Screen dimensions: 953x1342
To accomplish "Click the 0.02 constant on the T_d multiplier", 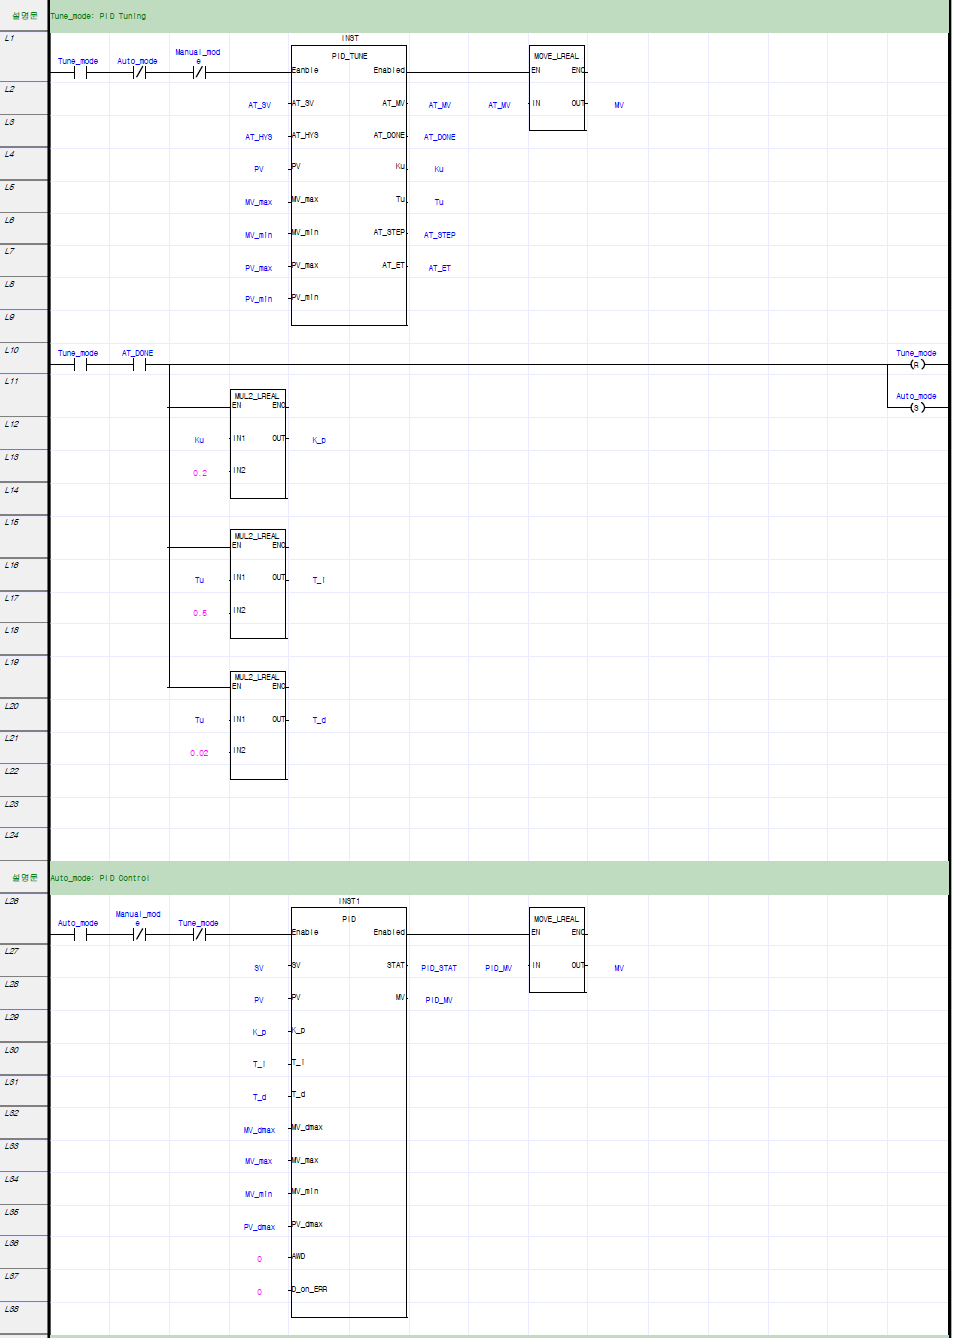I will 199,750.
